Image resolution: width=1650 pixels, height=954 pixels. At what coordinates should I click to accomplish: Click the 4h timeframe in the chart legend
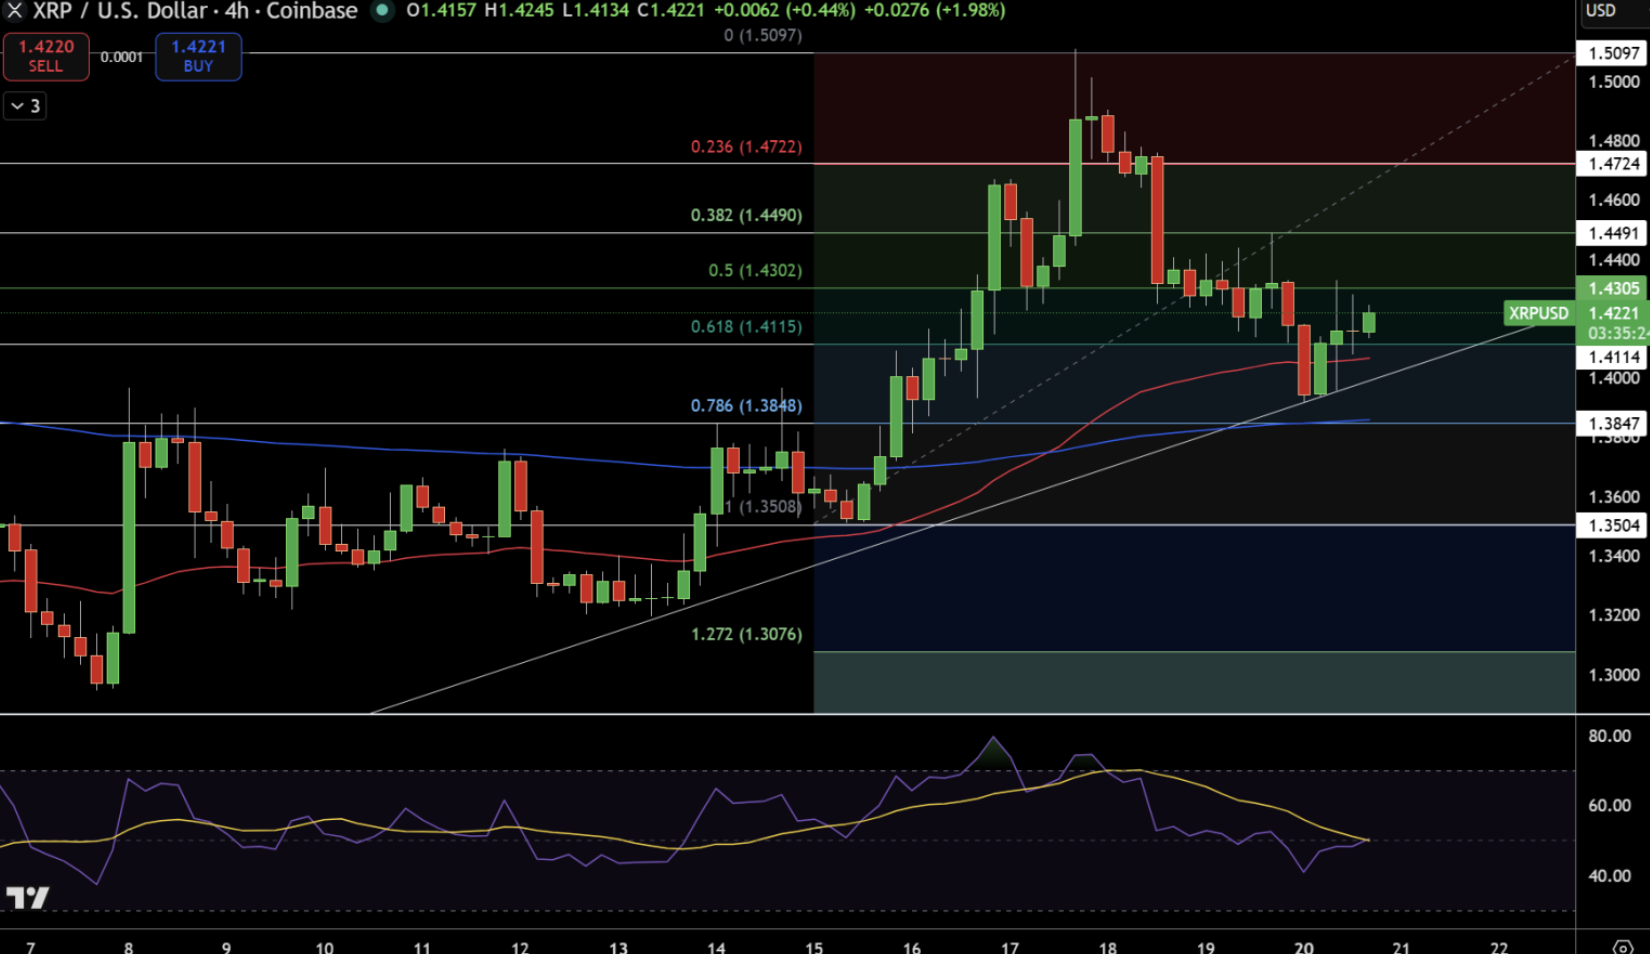tap(236, 11)
